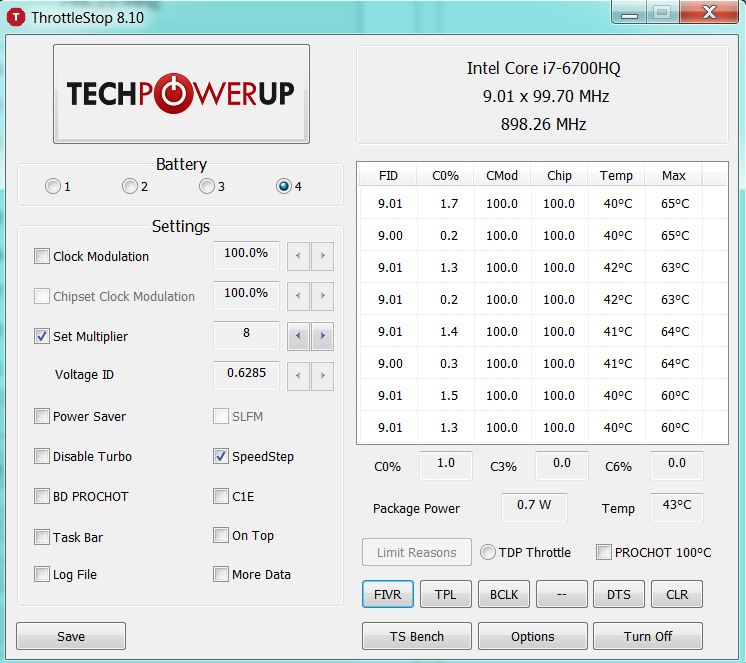This screenshot has width=746, height=663.
Task: Raise the Set Multiplier value arrow
Action: [x=323, y=336]
